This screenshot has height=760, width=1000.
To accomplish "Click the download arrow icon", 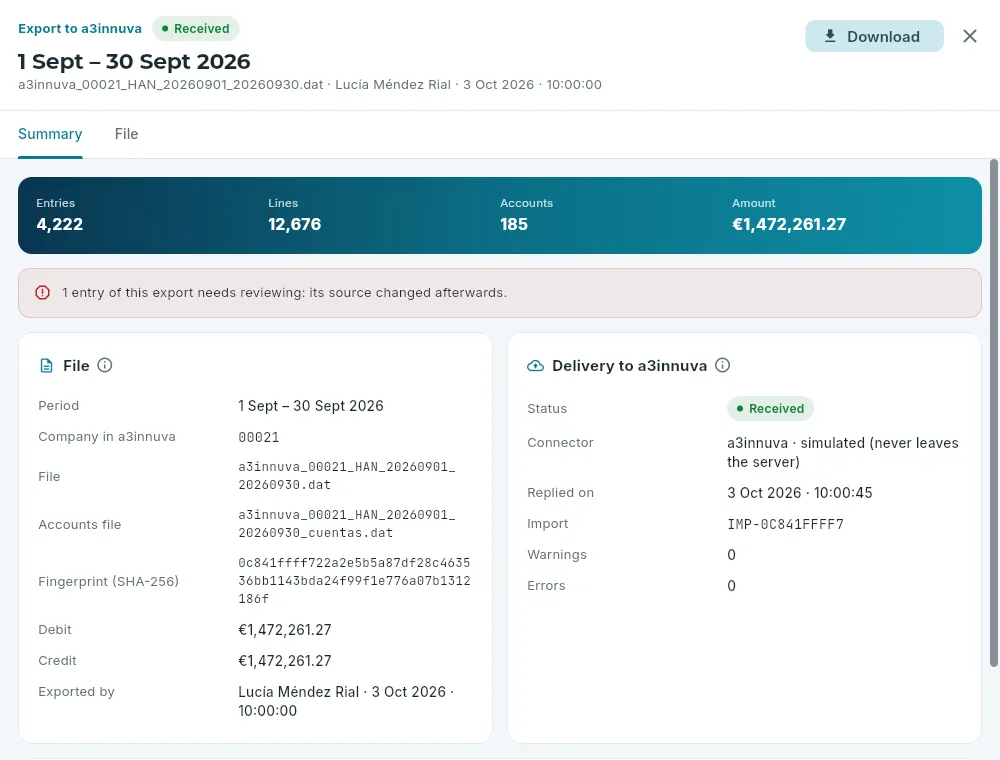I will point(830,36).
